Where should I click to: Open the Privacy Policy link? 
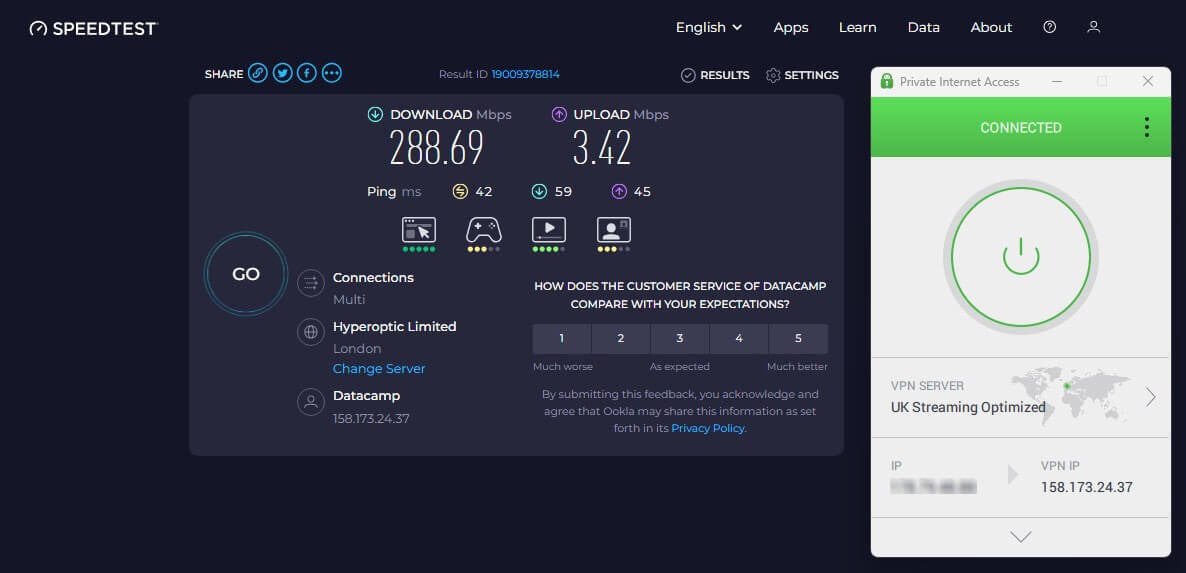708,428
